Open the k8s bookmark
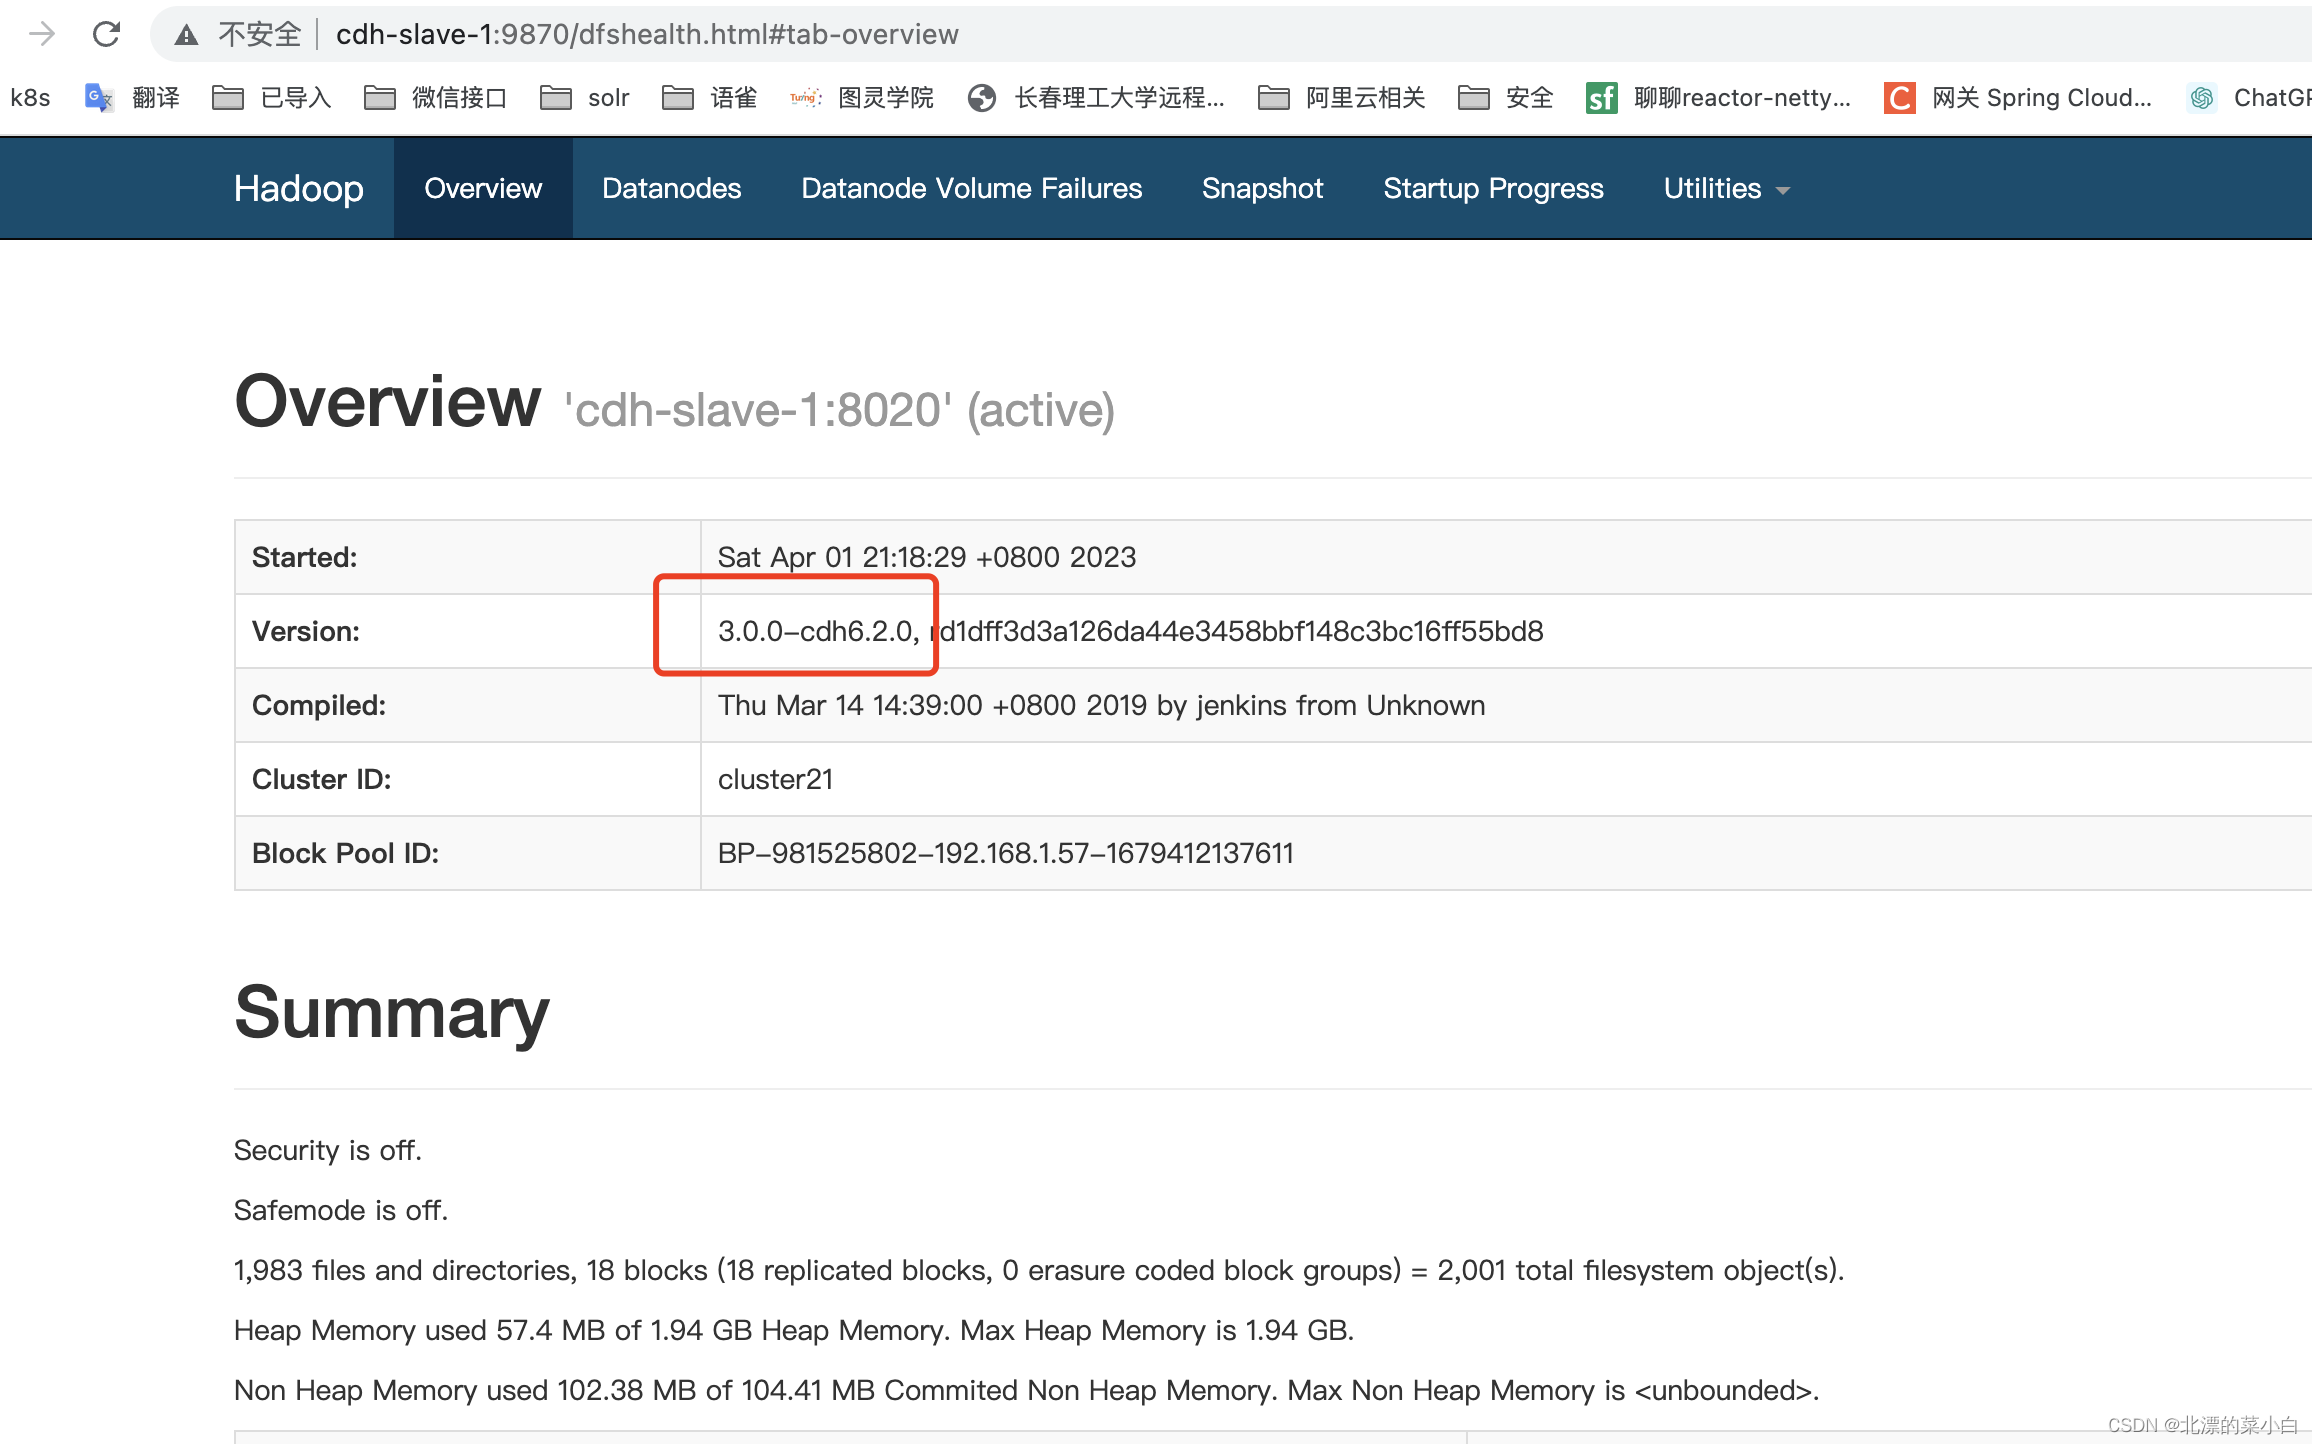This screenshot has width=2312, height=1444. [x=30, y=97]
